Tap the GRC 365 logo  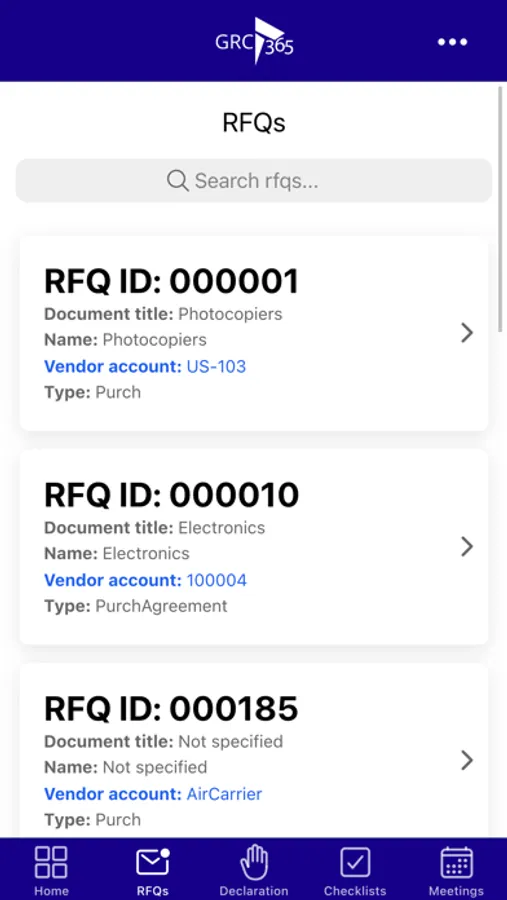tap(254, 41)
